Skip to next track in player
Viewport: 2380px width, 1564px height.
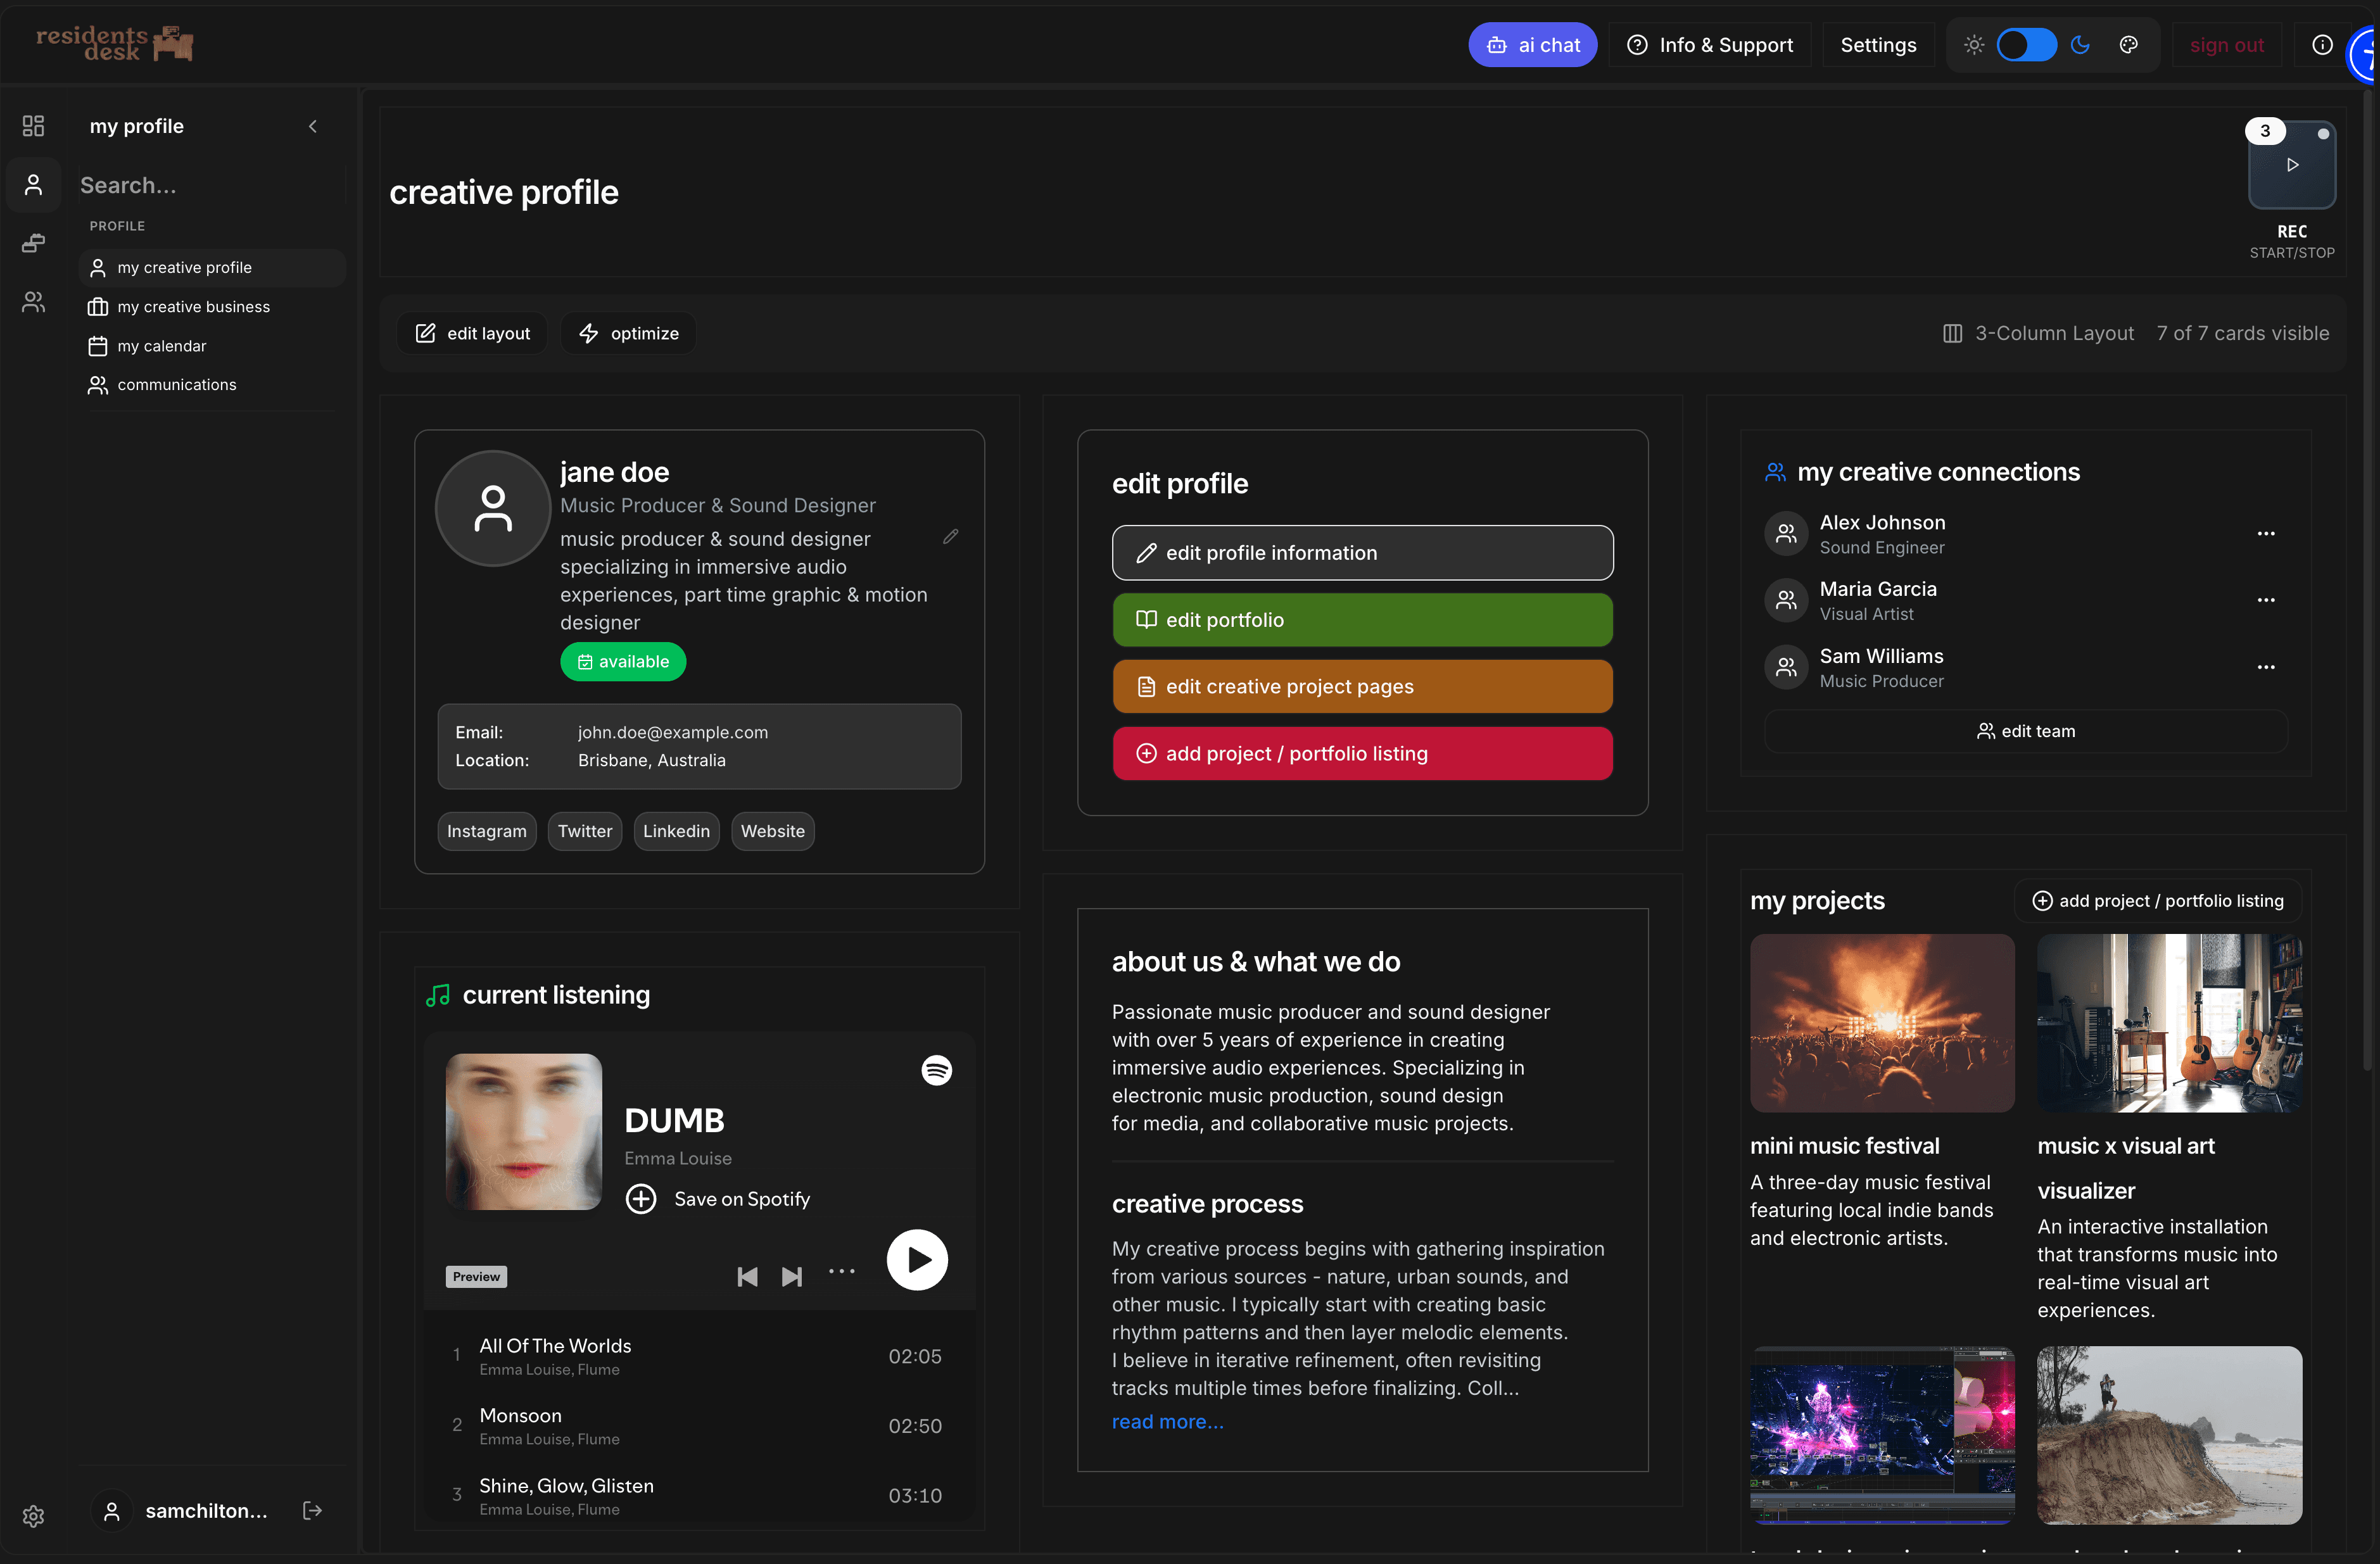[x=792, y=1276]
